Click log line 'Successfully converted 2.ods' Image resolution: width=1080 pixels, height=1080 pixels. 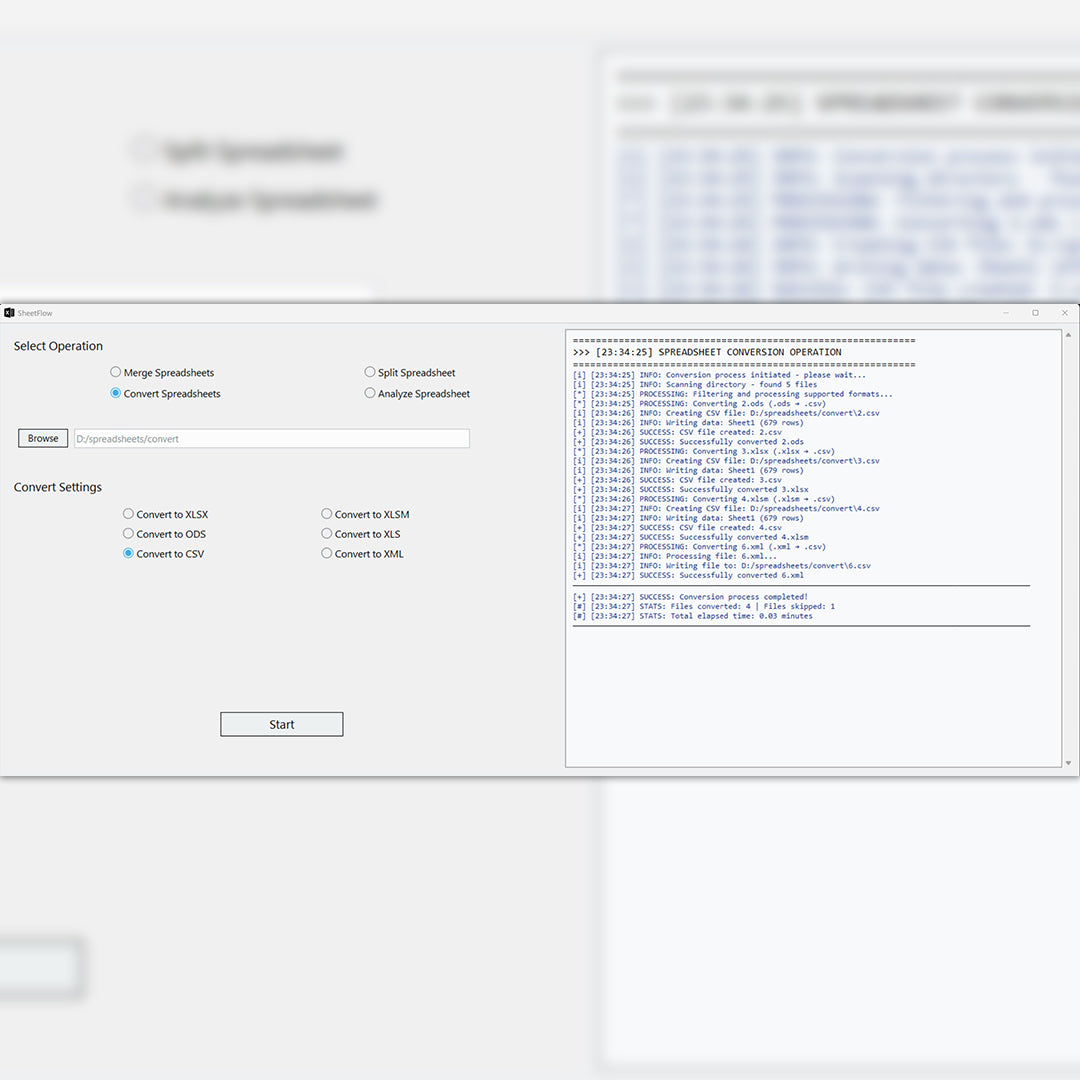point(688,442)
